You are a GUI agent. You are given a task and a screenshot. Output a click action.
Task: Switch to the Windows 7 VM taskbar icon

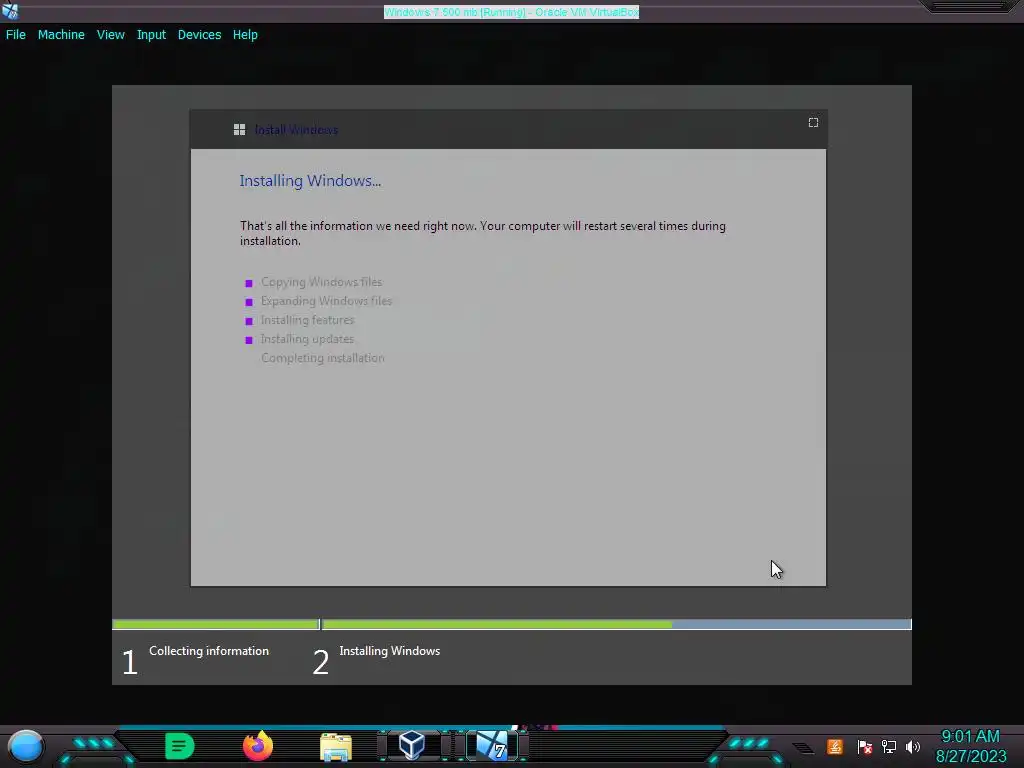click(x=492, y=745)
